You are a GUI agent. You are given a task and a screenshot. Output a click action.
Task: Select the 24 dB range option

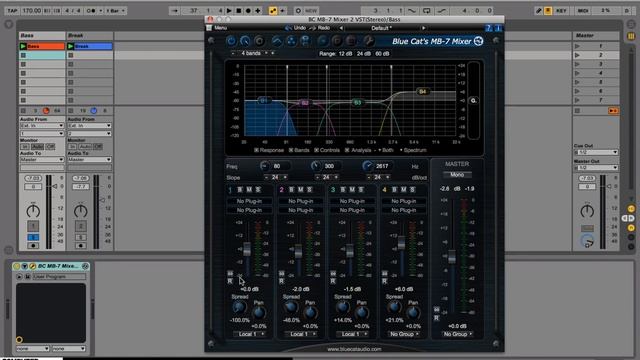tap(364, 53)
